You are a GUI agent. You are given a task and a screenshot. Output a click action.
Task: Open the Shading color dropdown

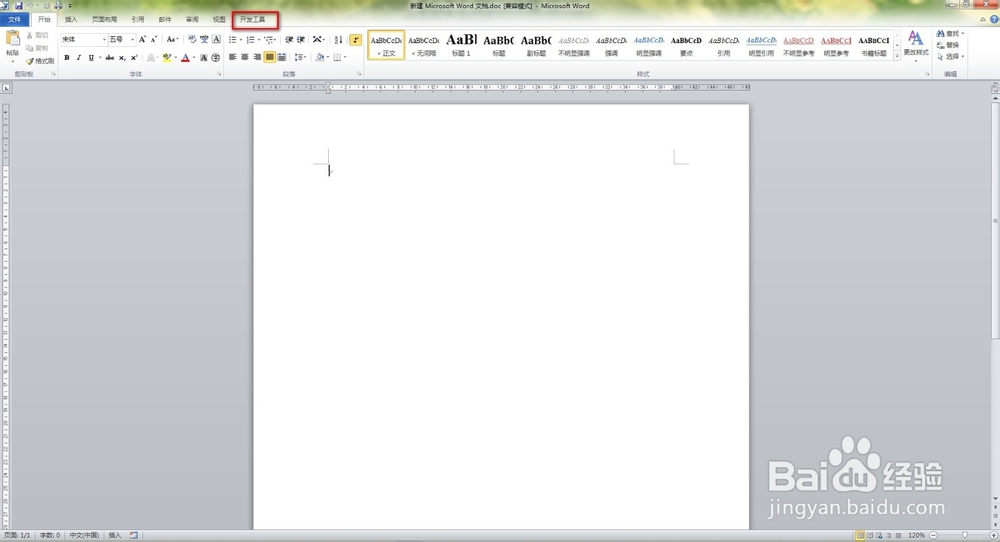[x=327, y=57]
